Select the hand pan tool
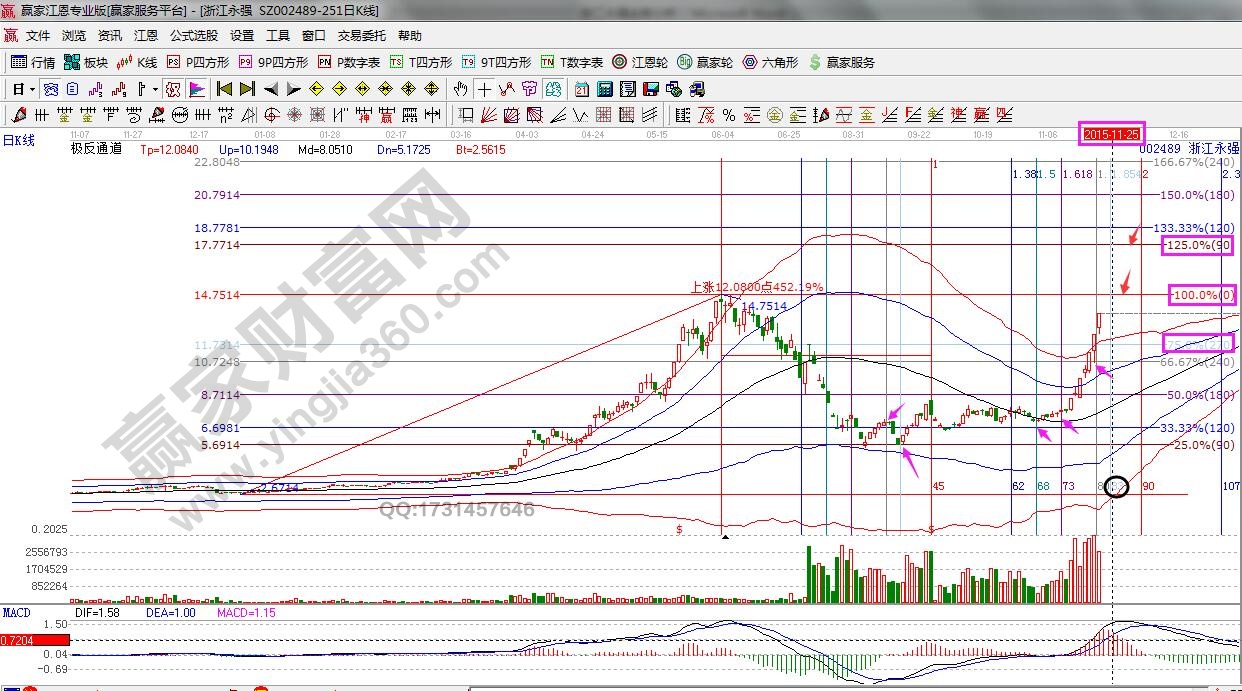 [461, 89]
